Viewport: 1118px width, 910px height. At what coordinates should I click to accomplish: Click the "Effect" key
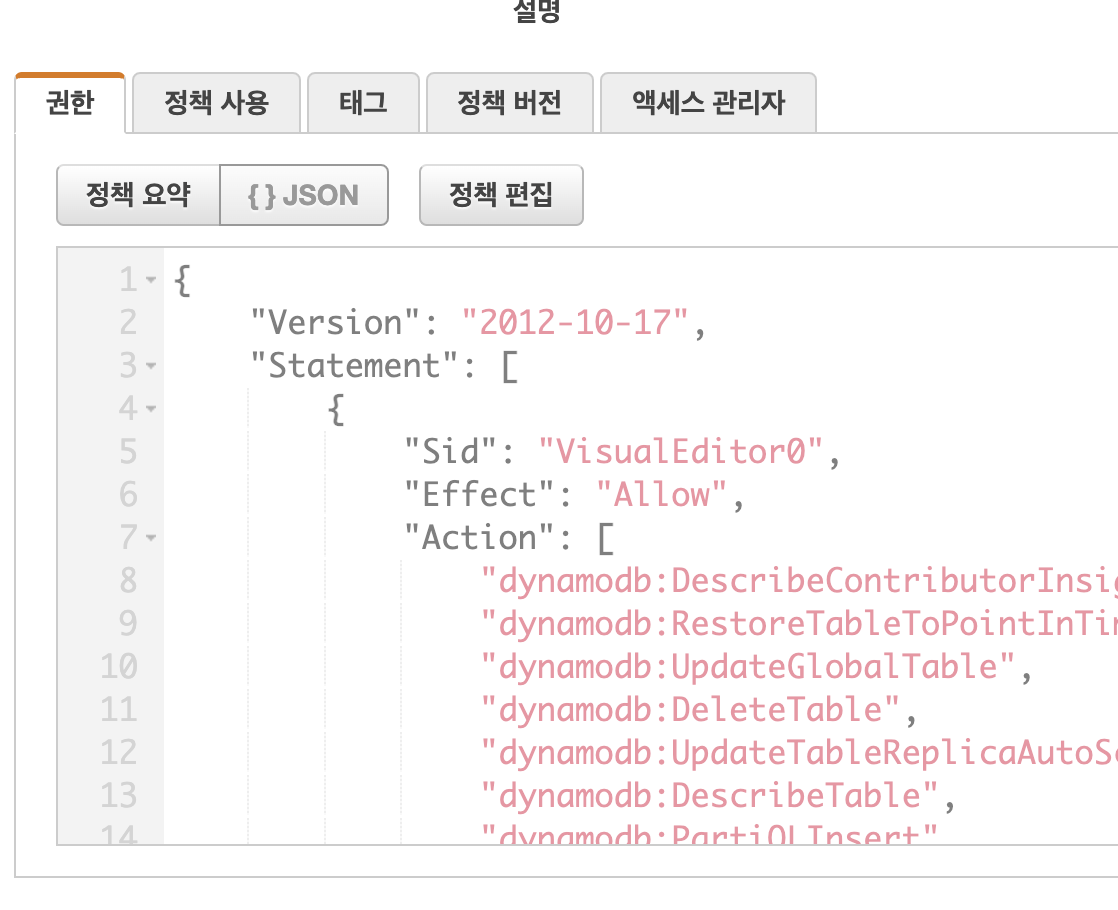[x=479, y=495]
